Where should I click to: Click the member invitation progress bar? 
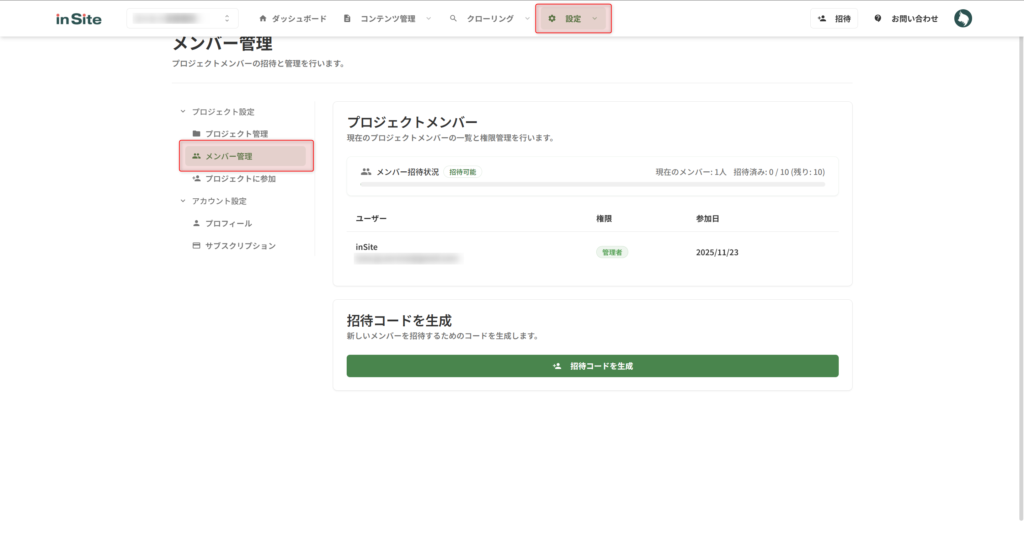tap(592, 185)
